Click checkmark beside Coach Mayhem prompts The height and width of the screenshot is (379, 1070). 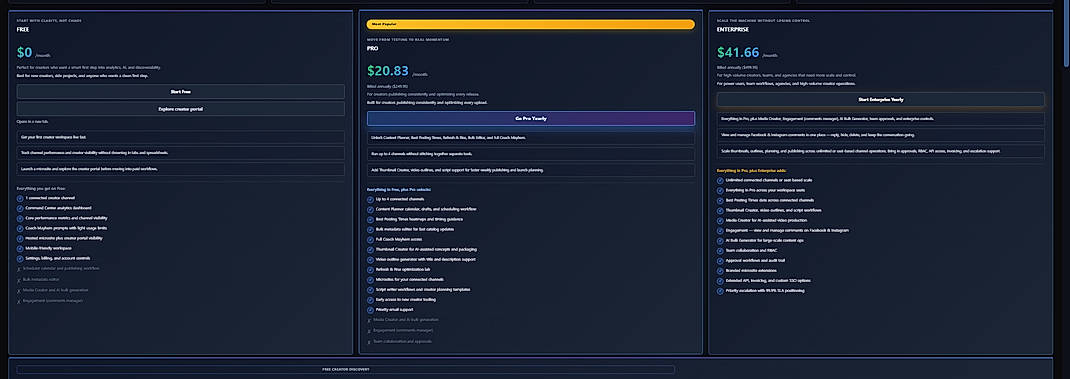[x=20, y=228]
